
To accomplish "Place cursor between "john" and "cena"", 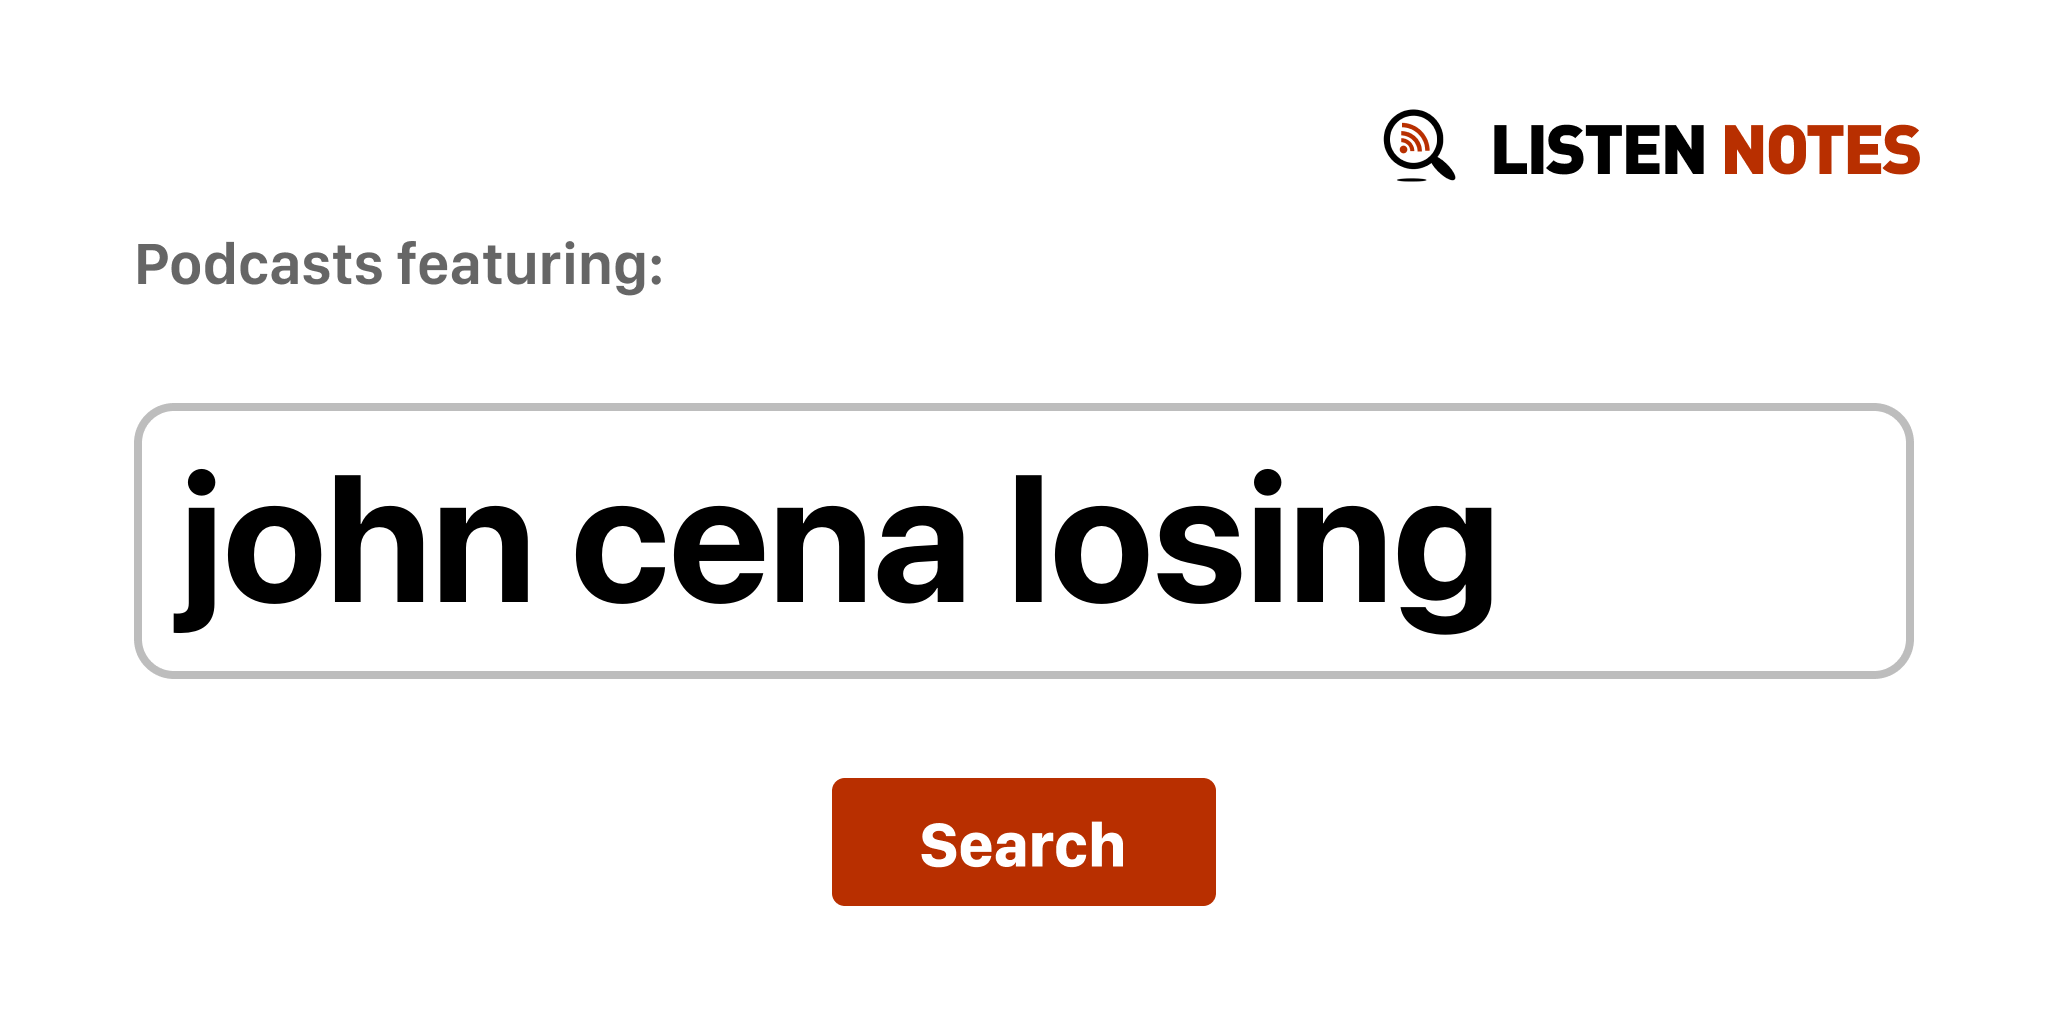I will coord(552,541).
